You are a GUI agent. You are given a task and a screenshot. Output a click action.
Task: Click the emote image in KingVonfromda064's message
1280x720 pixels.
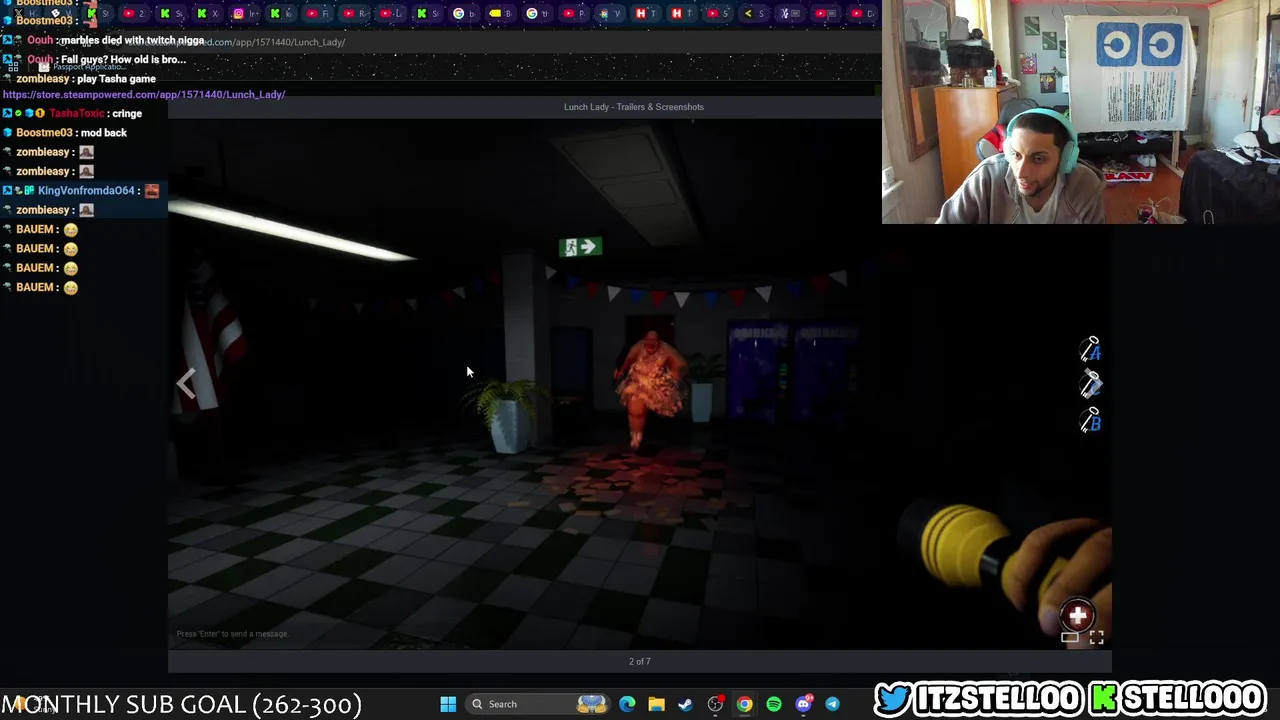coord(151,190)
